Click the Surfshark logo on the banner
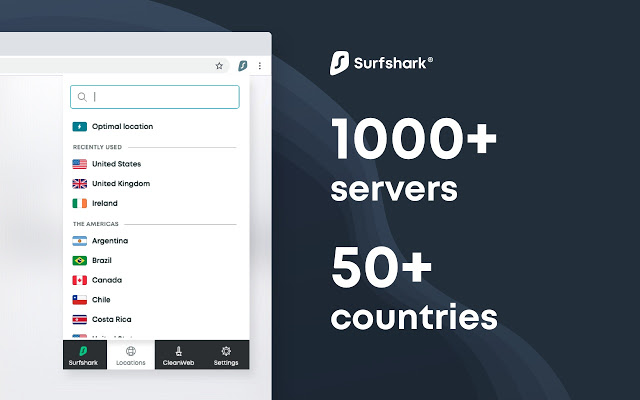Viewport: 640px width, 400px height. point(381,64)
